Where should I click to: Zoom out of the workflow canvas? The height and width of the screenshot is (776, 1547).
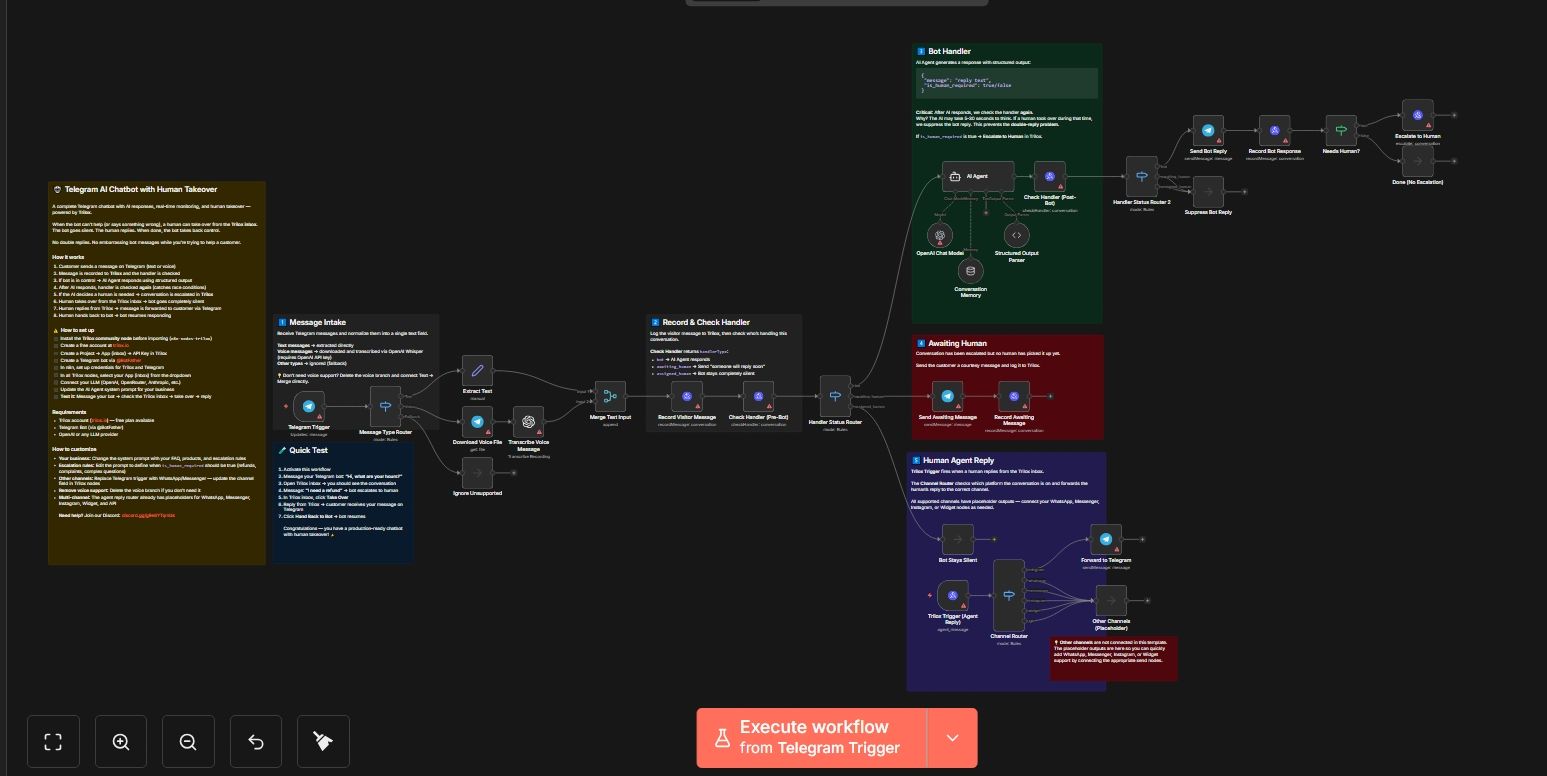[188, 741]
